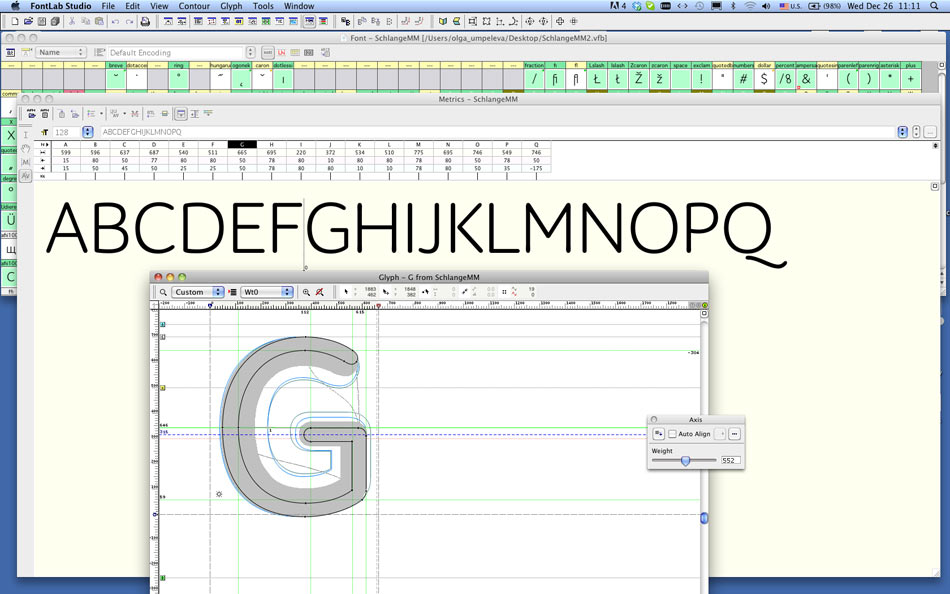950x594 pixels.
Task: Open the Window menu
Action: point(299,6)
